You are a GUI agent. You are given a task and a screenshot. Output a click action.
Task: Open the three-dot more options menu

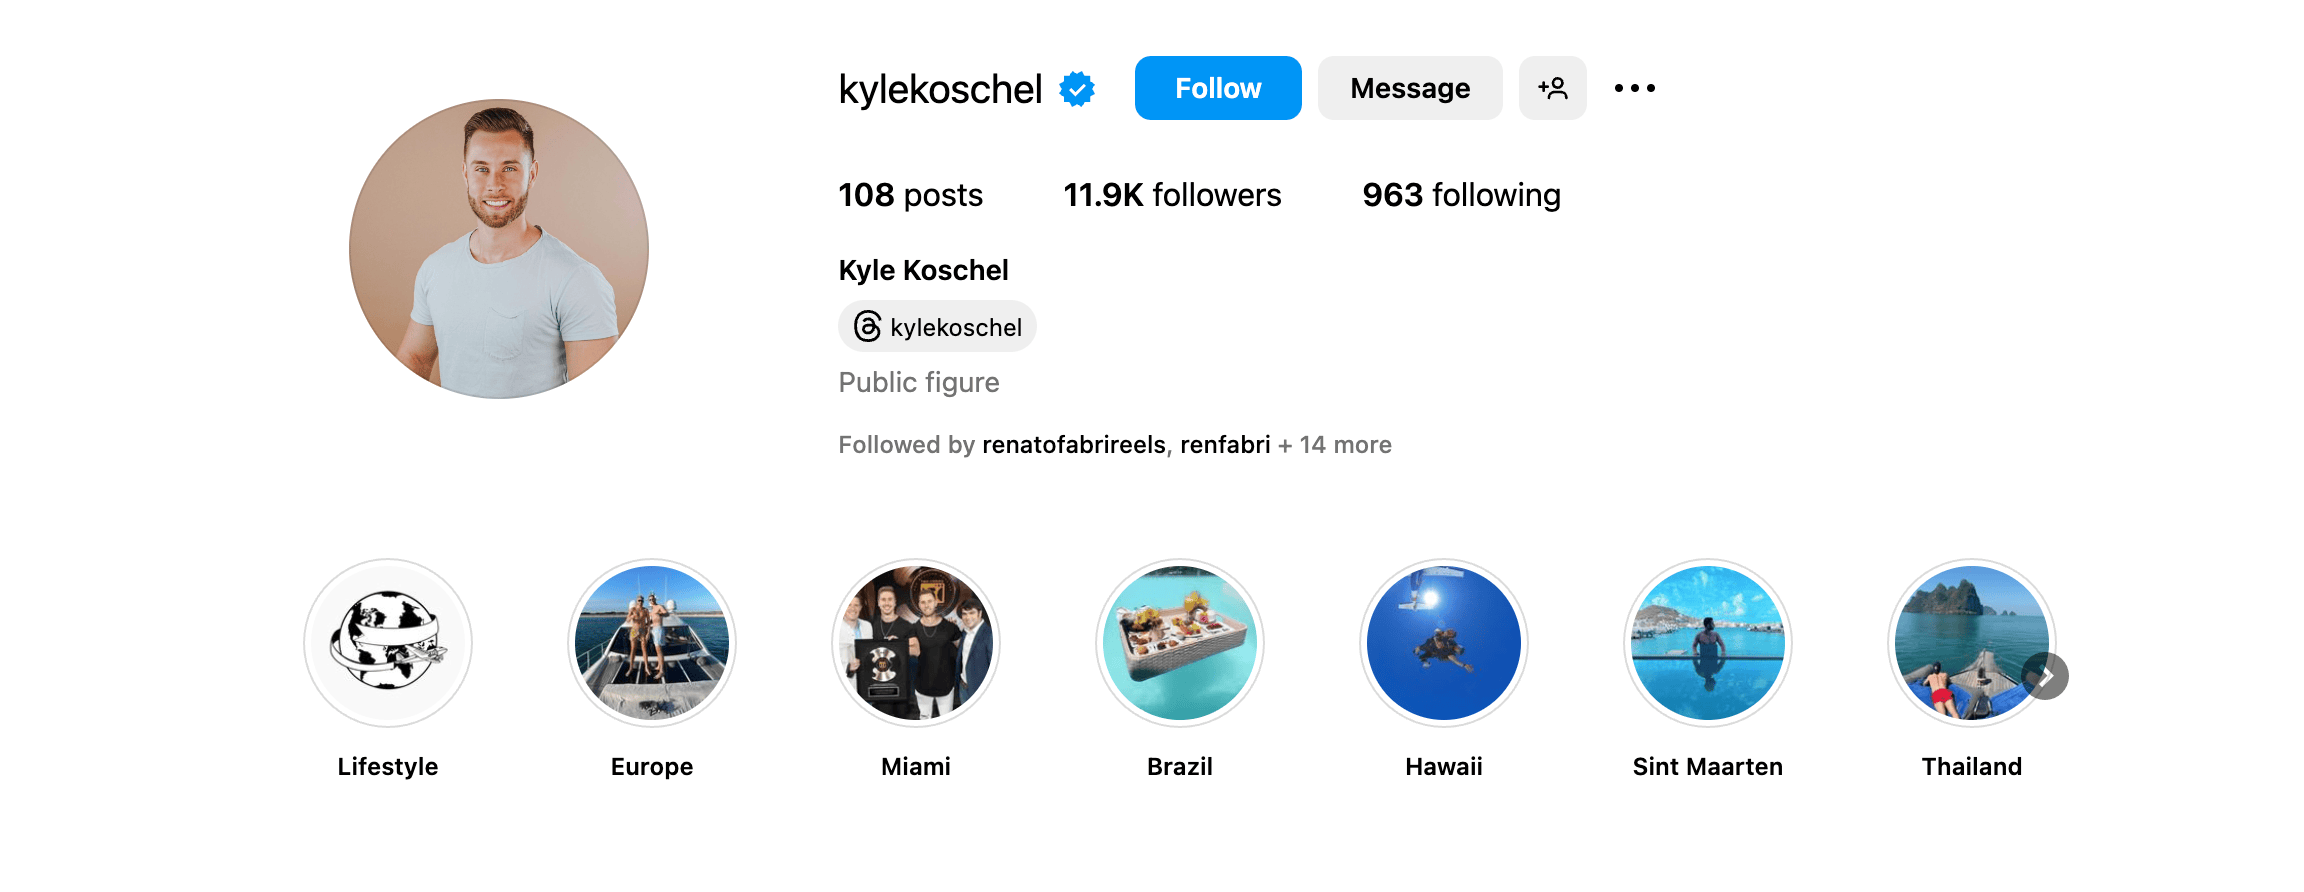(1635, 88)
